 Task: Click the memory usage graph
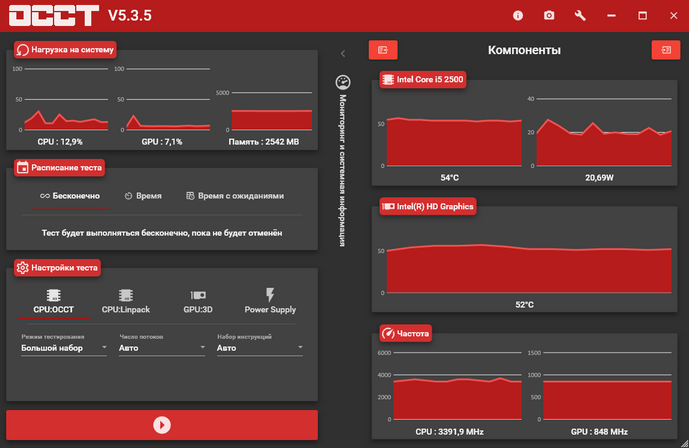tap(265, 111)
